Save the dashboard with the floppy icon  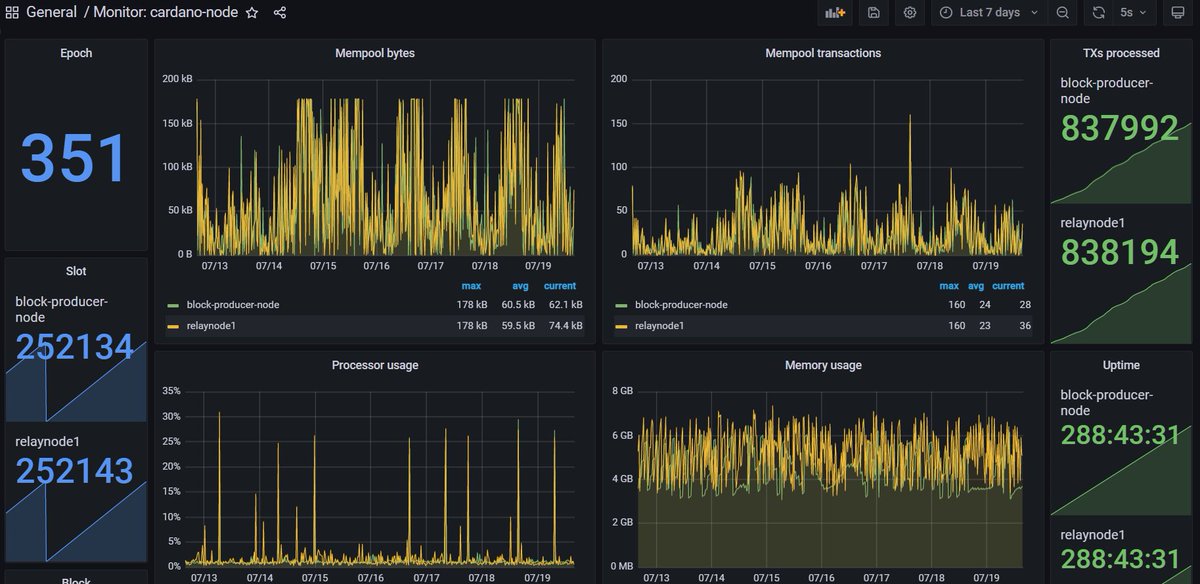[873, 13]
